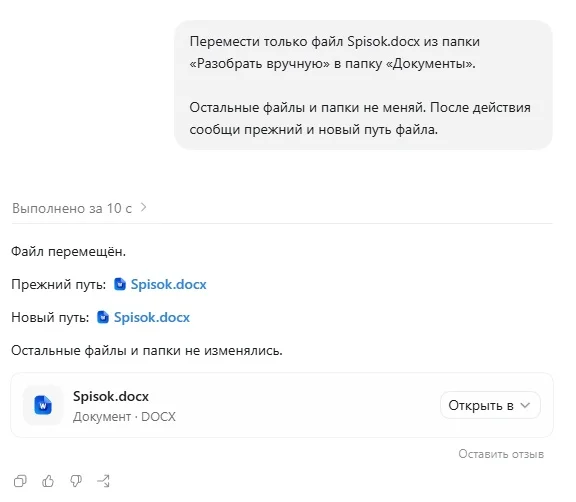This screenshot has height=502, width=576.
Task: Expand the chevron next to Выполнено за 10 с
Action: pos(144,207)
